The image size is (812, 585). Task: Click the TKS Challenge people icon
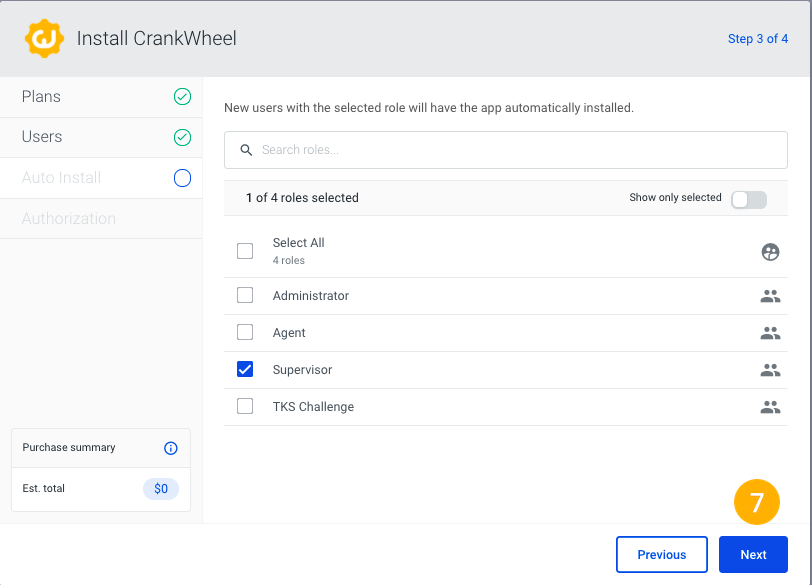pyautogui.click(x=770, y=407)
